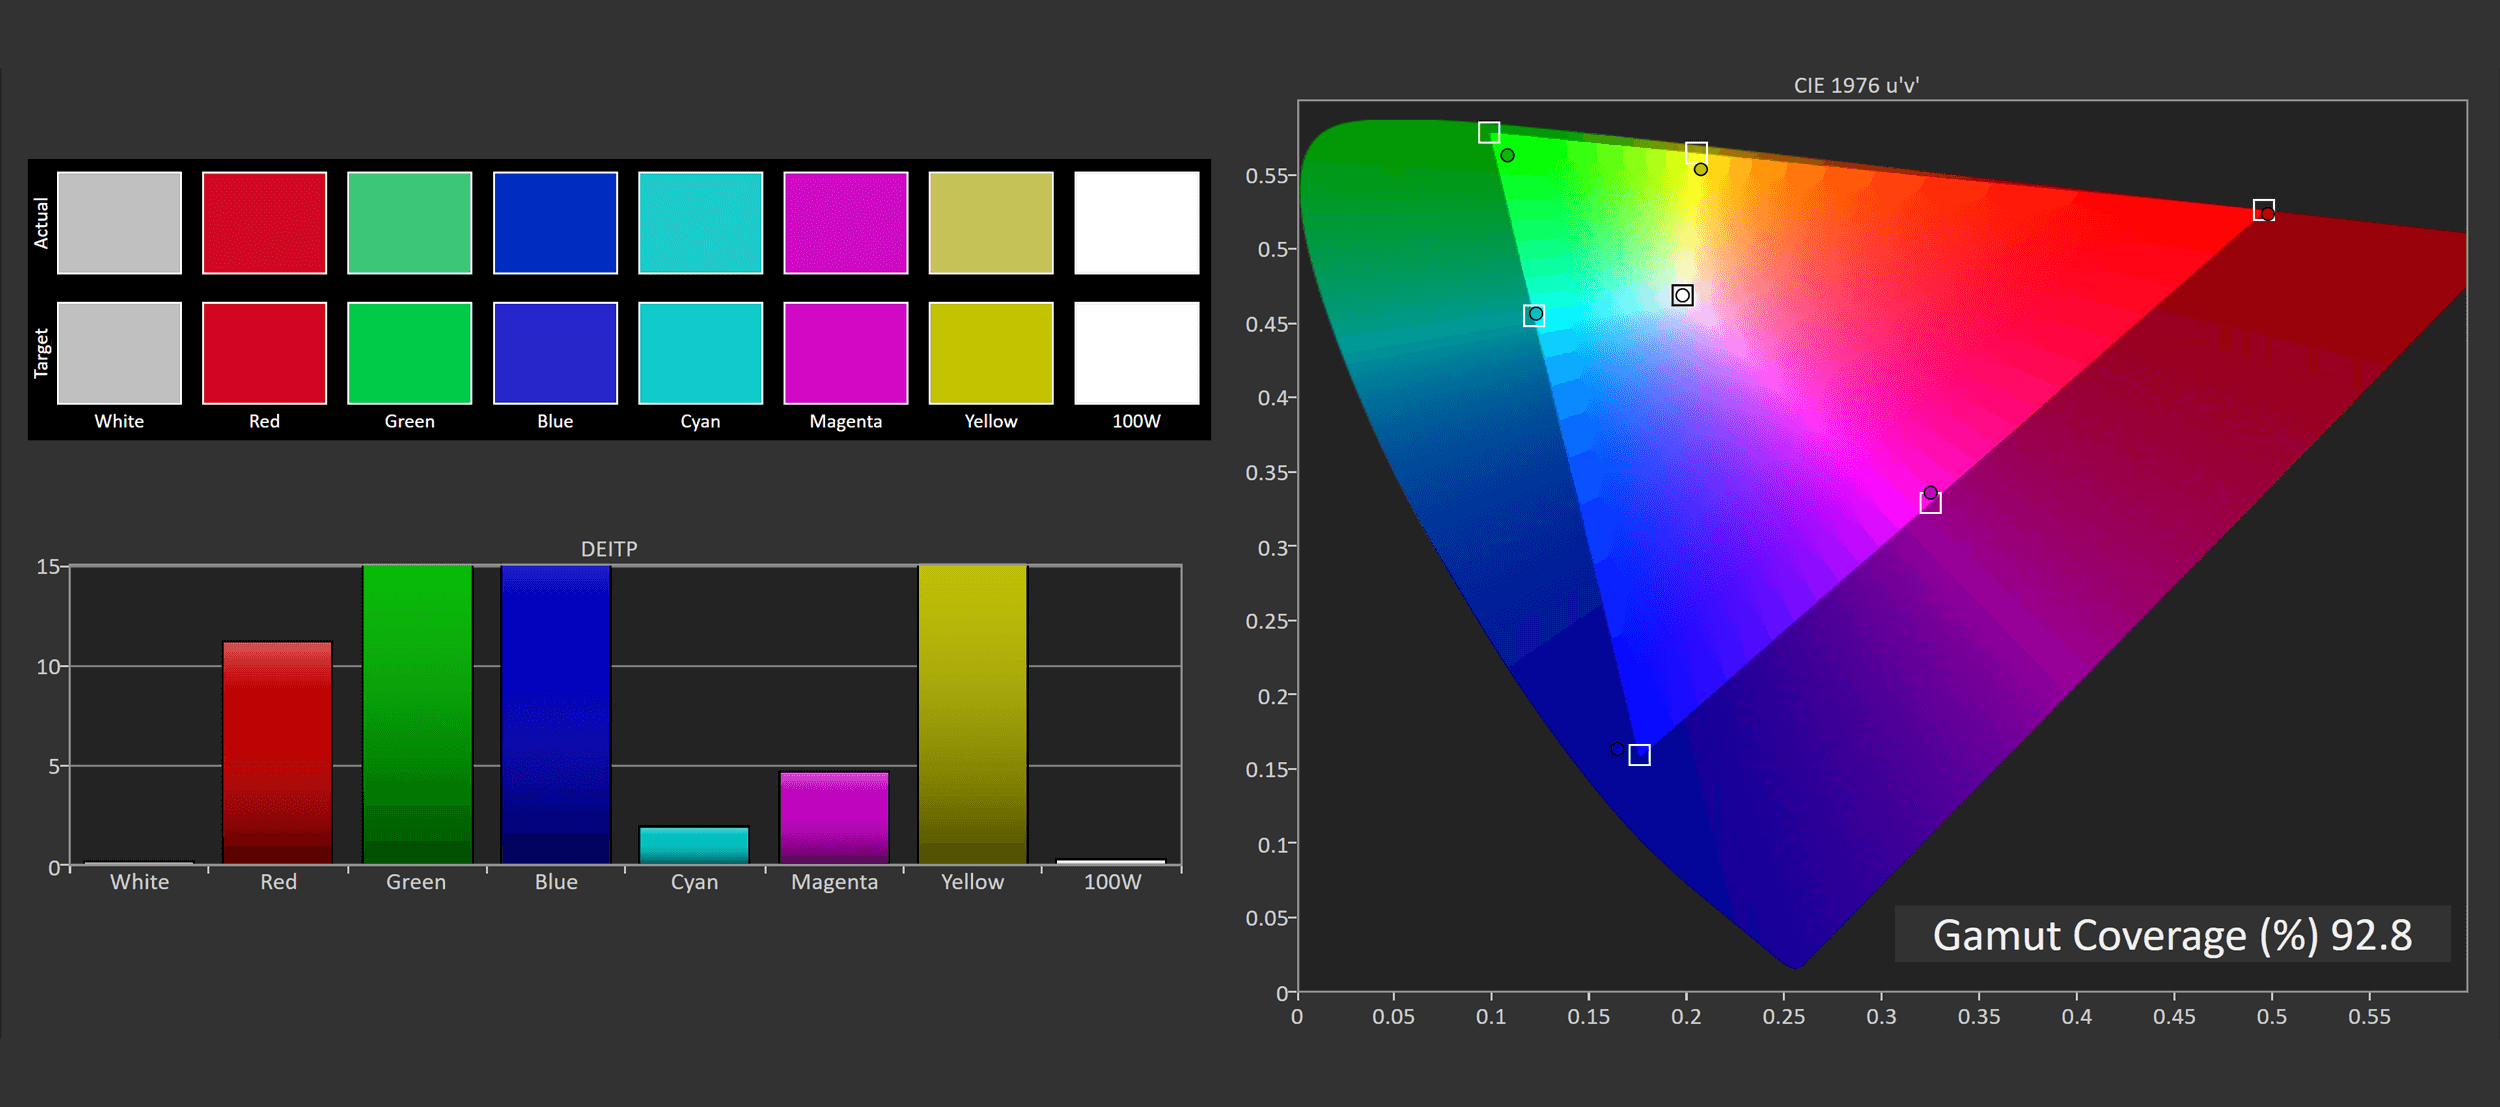Select the Target White gray swatch

point(119,353)
